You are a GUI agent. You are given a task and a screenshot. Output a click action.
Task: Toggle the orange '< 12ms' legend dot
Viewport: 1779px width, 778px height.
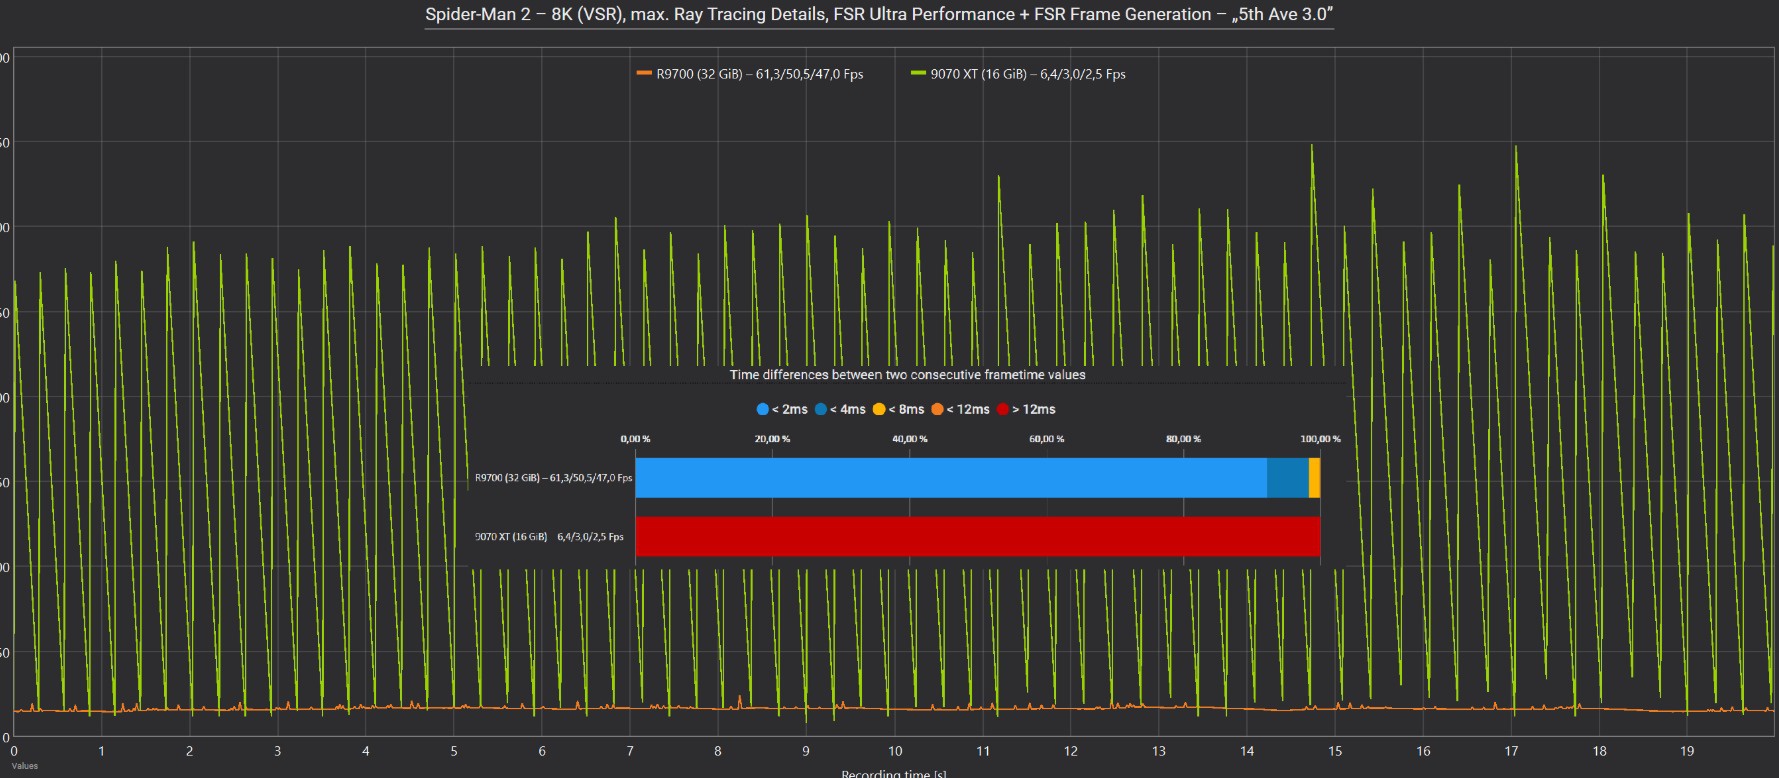pos(937,409)
